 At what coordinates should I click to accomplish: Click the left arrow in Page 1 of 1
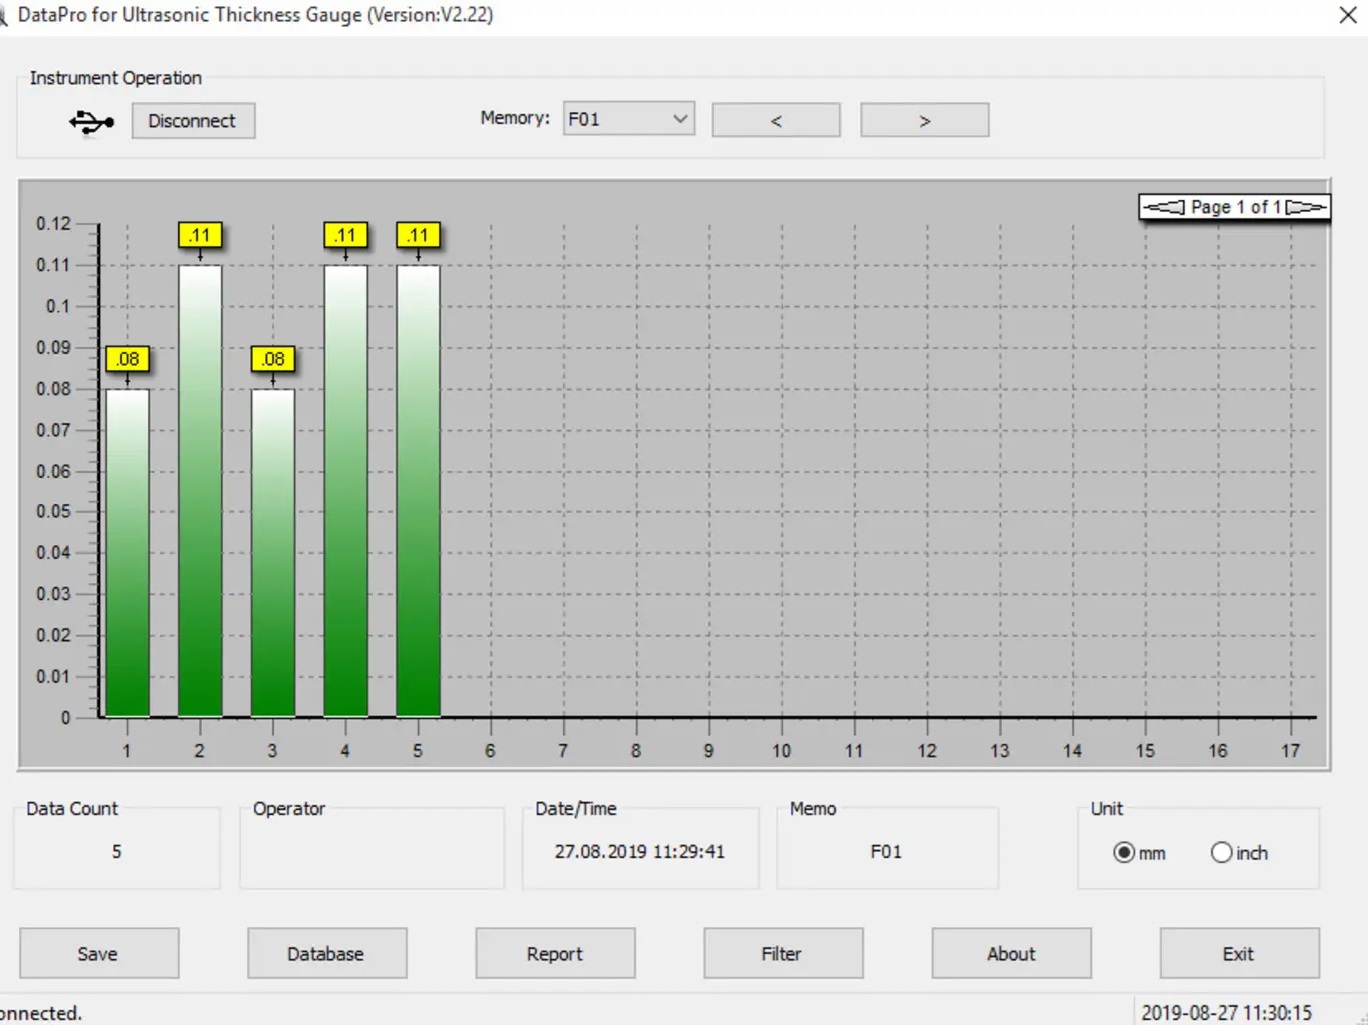tap(1164, 207)
